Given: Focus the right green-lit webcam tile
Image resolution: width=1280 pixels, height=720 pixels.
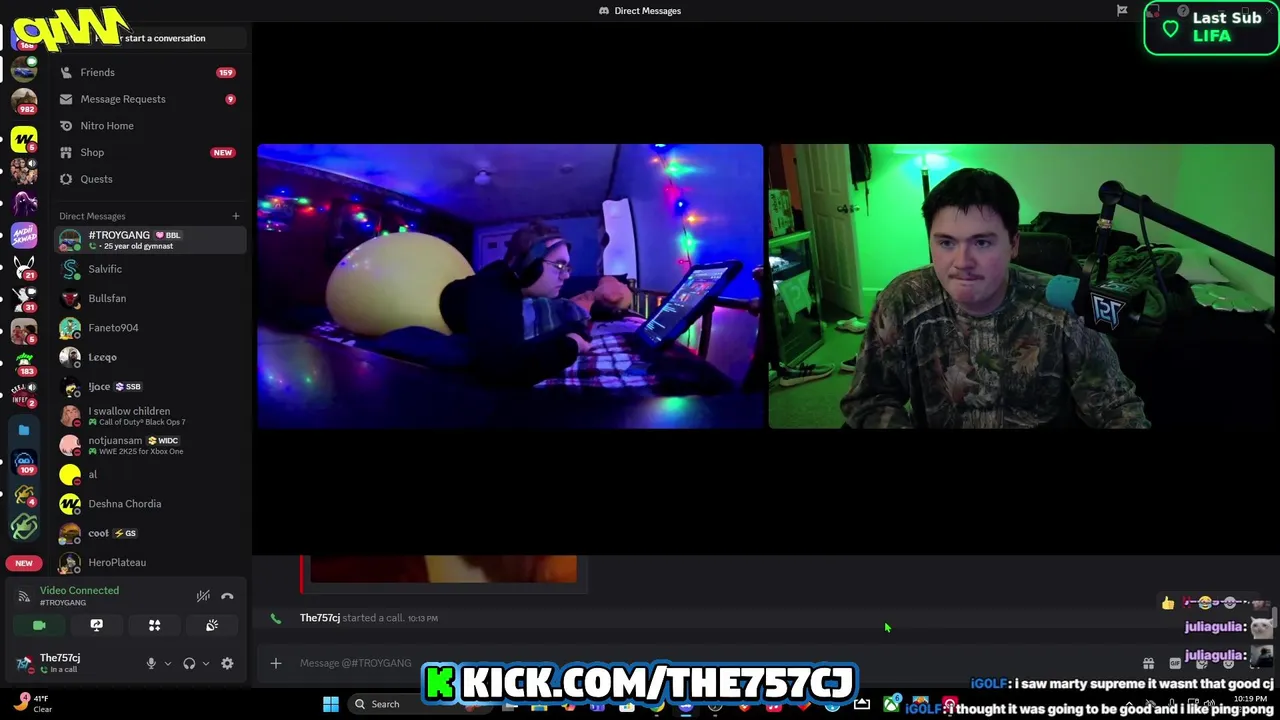Looking at the screenshot, I should coord(1021,286).
